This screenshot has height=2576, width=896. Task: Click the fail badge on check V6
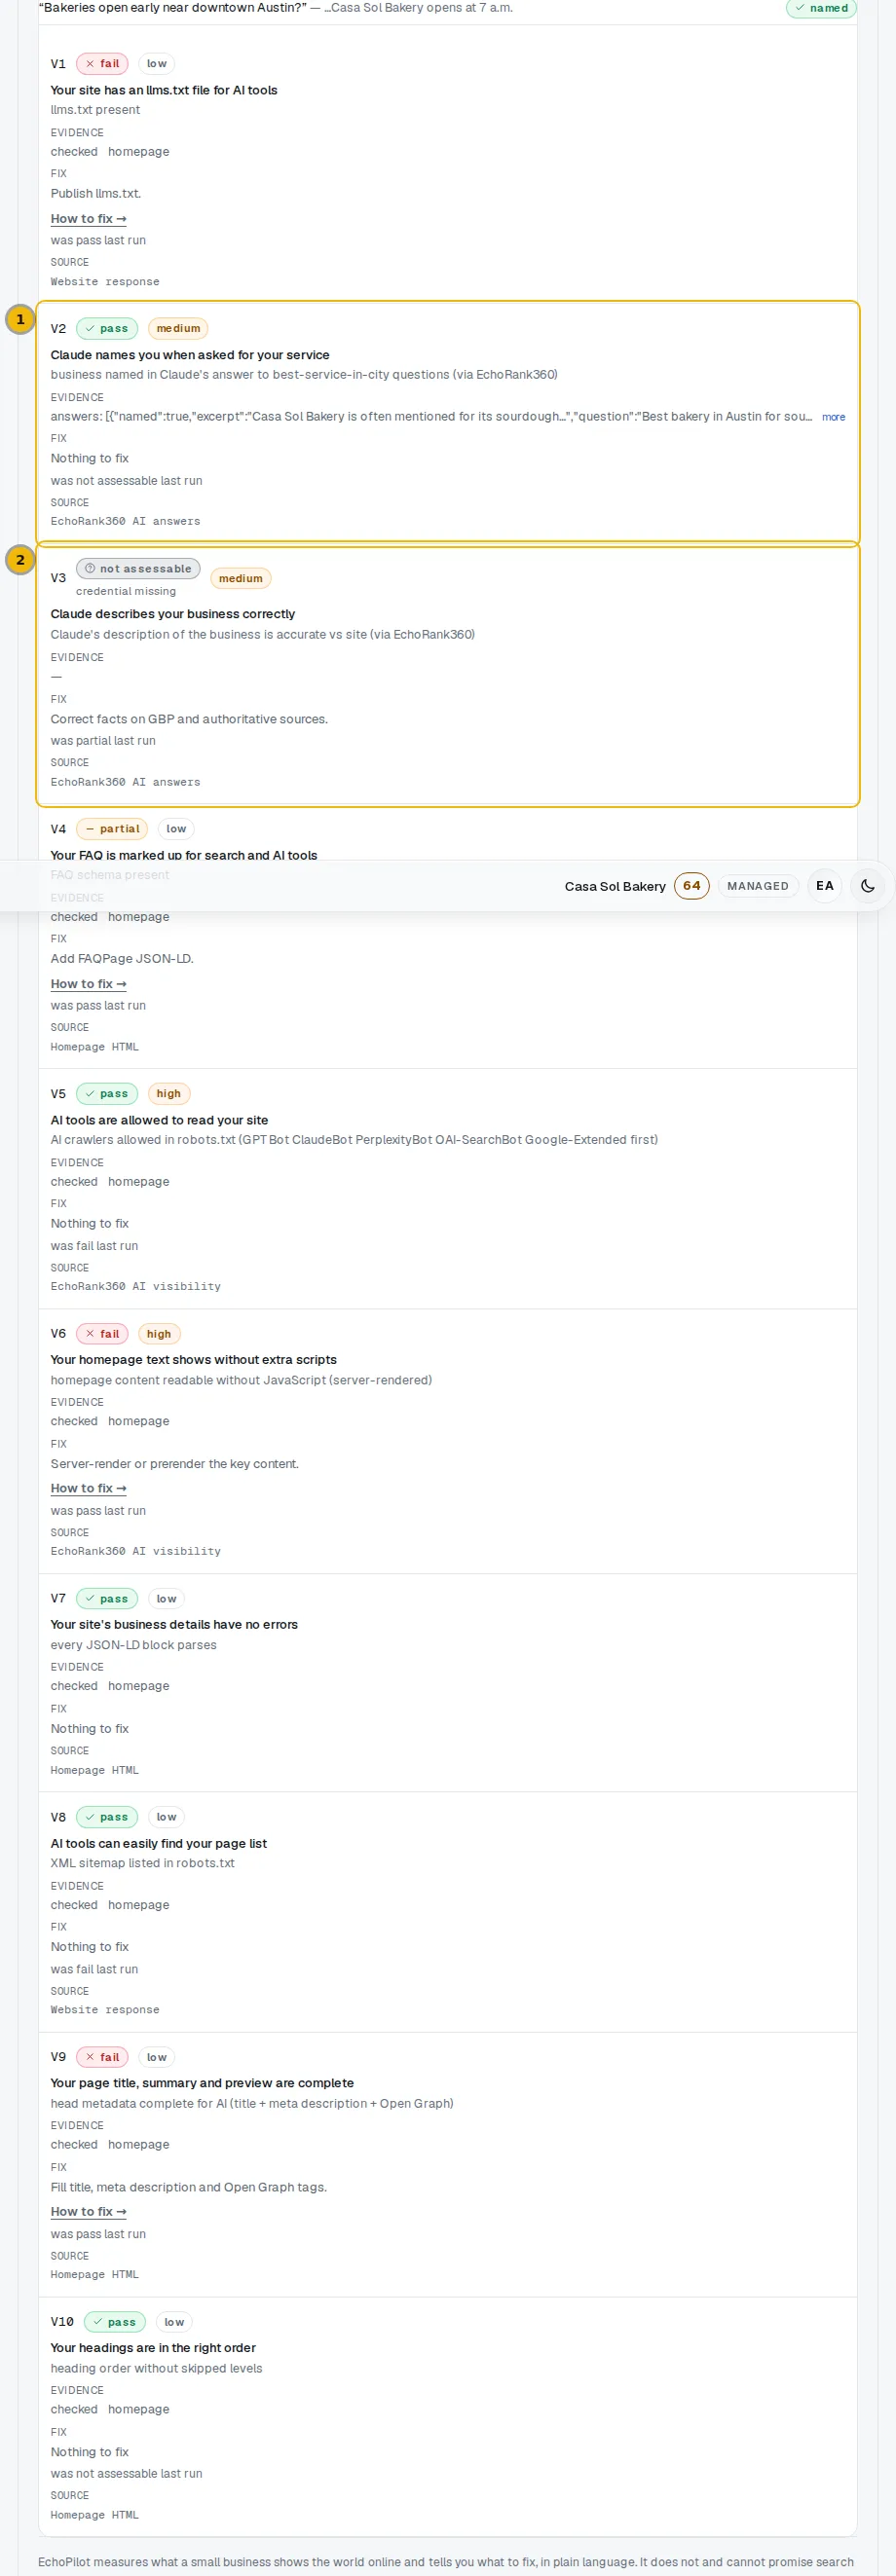tap(102, 1333)
